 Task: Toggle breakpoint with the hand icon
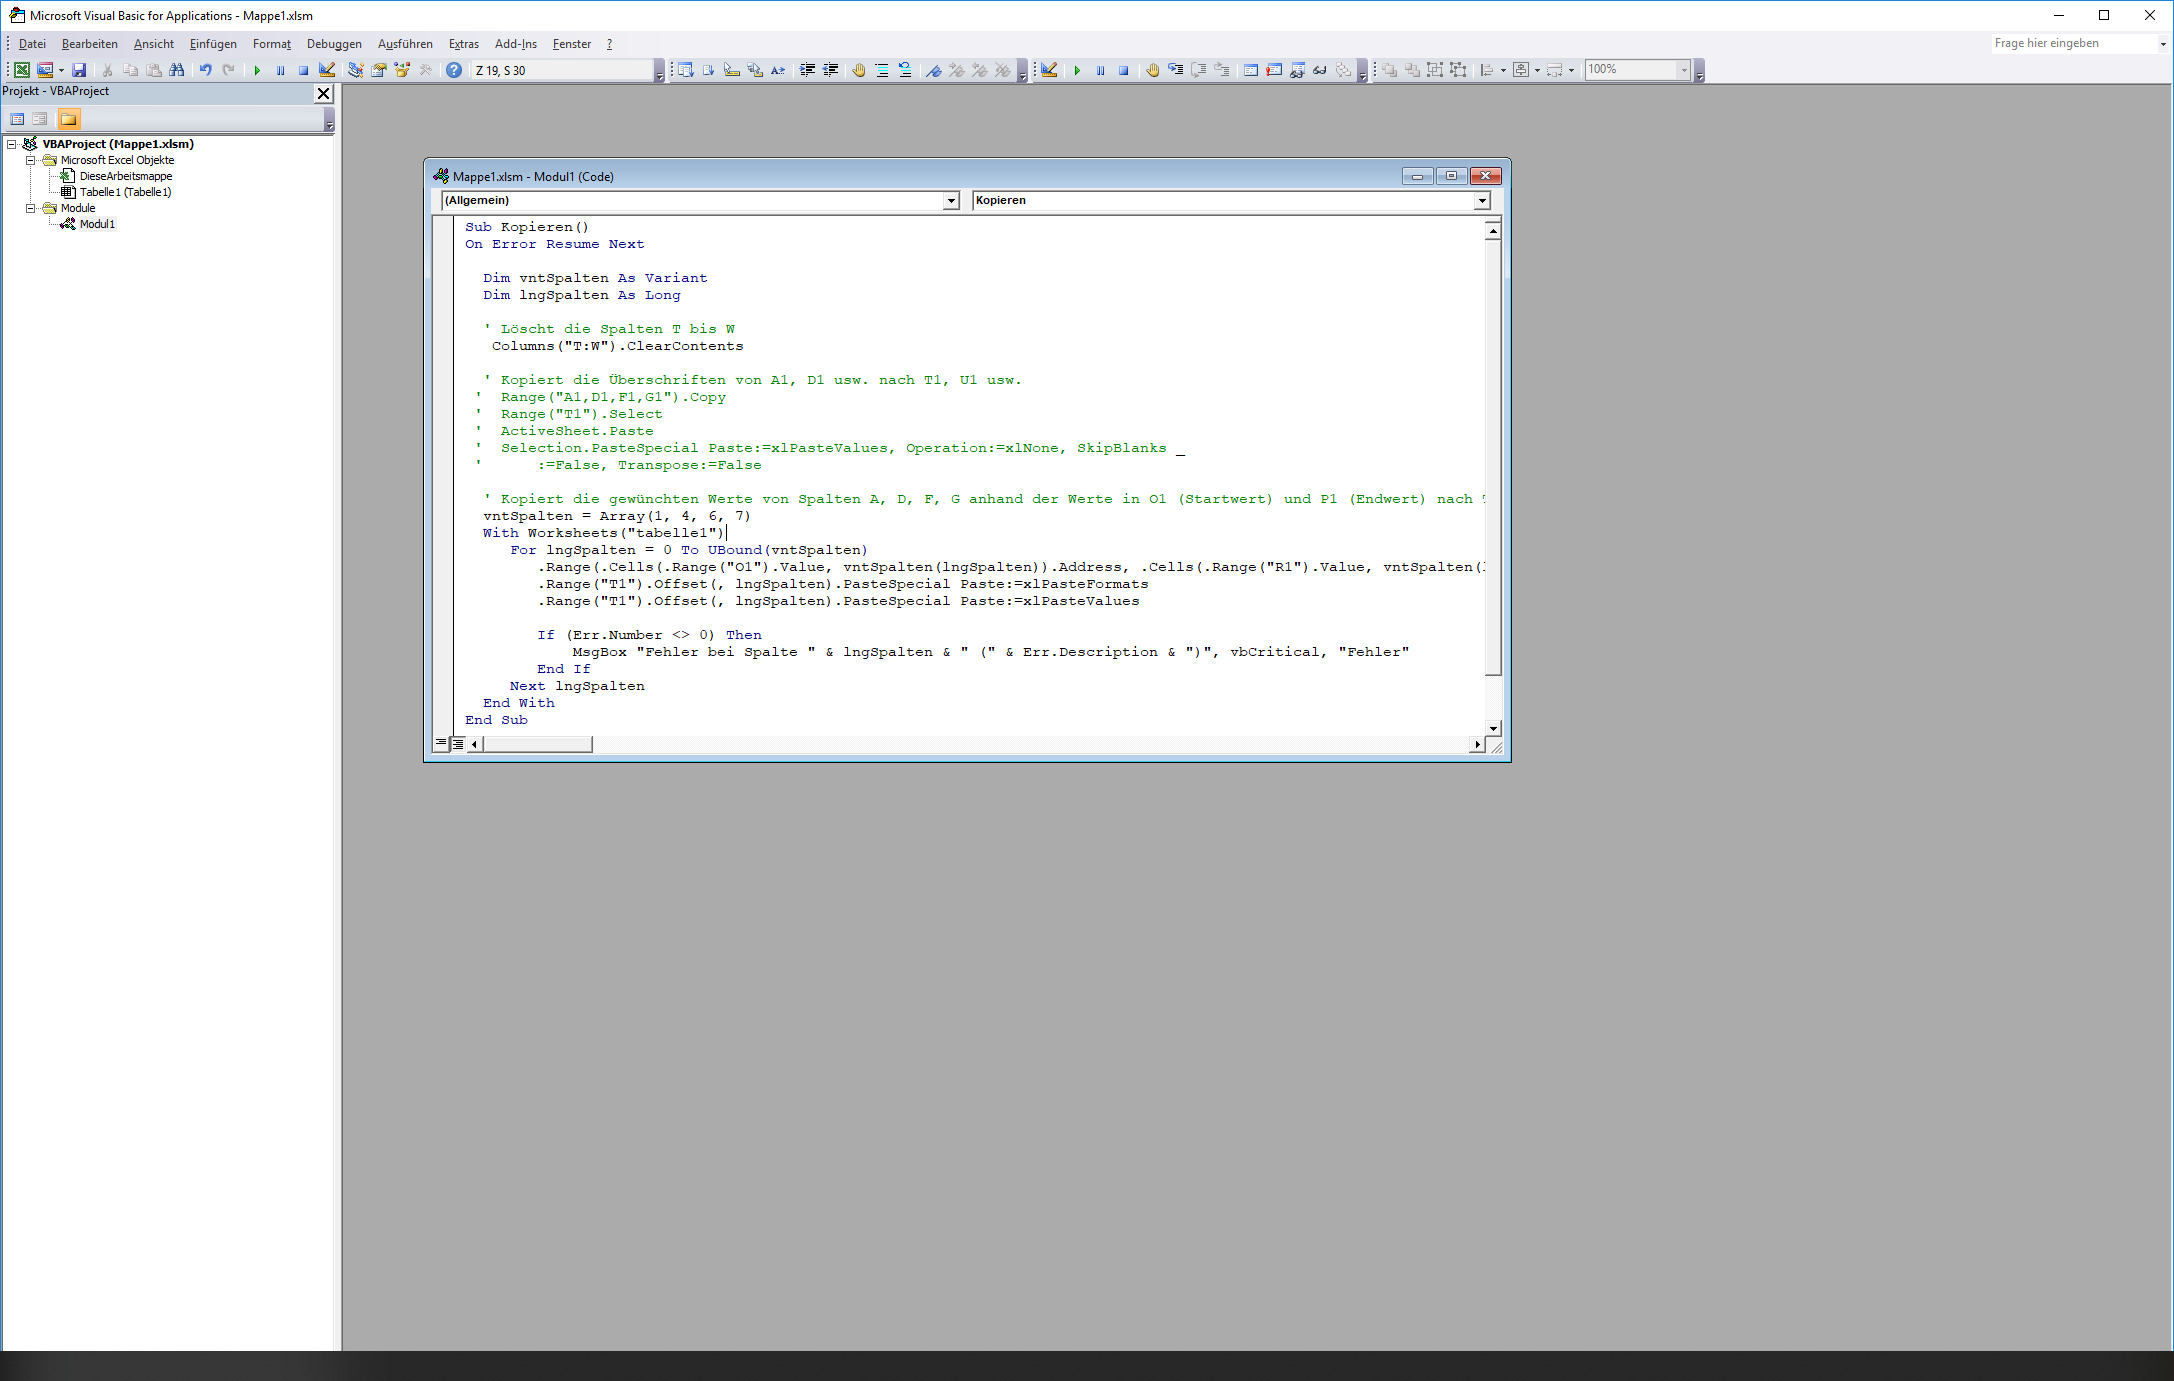pyautogui.click(x=858, y=70)
